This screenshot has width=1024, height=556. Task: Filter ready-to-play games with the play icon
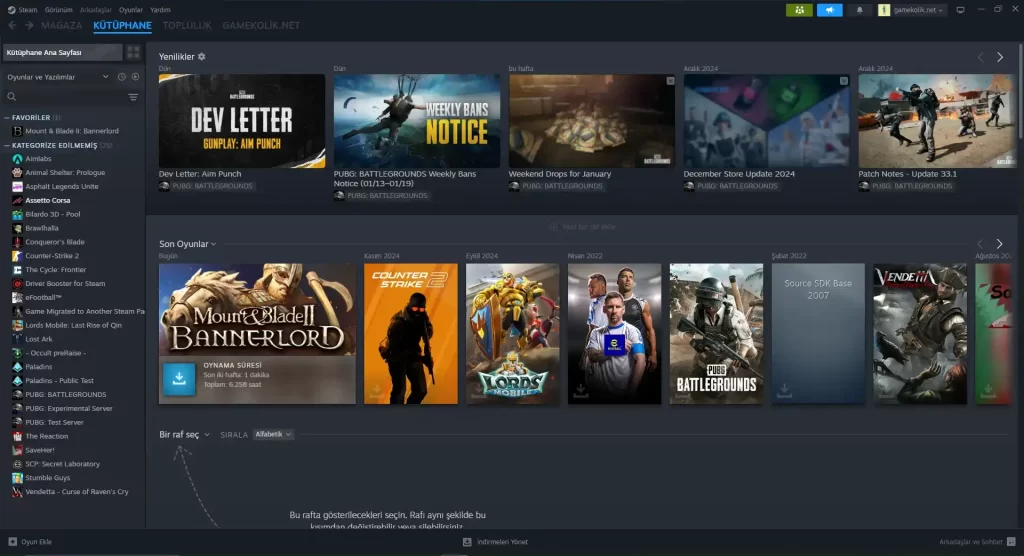pyautogui.click(x=135, y=77)
